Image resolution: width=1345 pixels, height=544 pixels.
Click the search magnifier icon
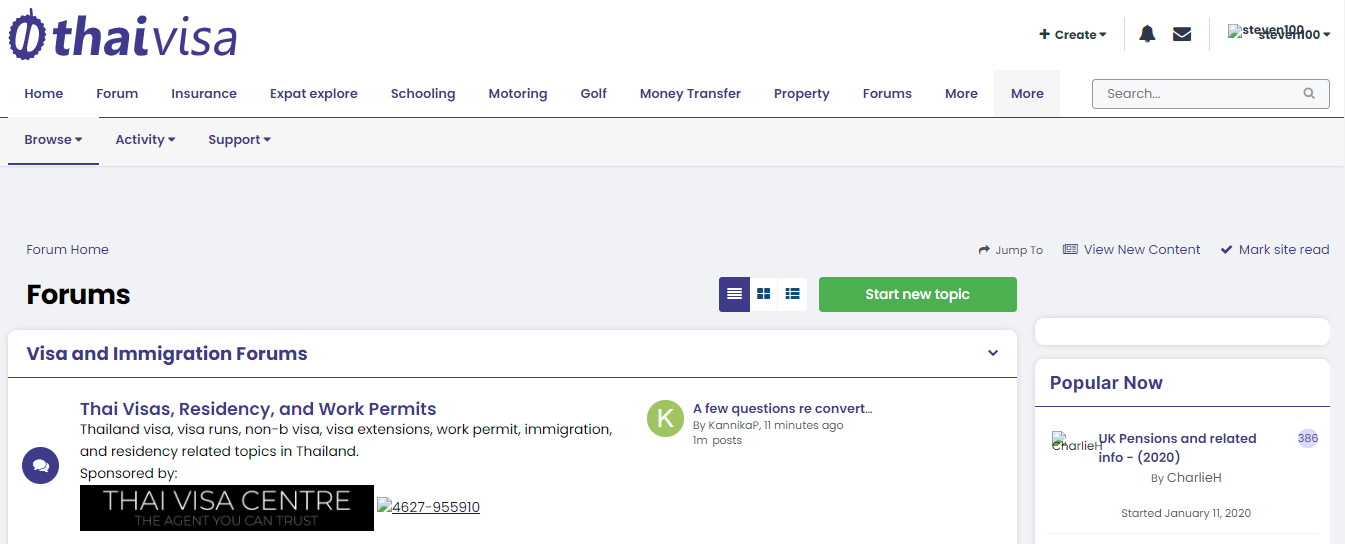coord(1309,94)
